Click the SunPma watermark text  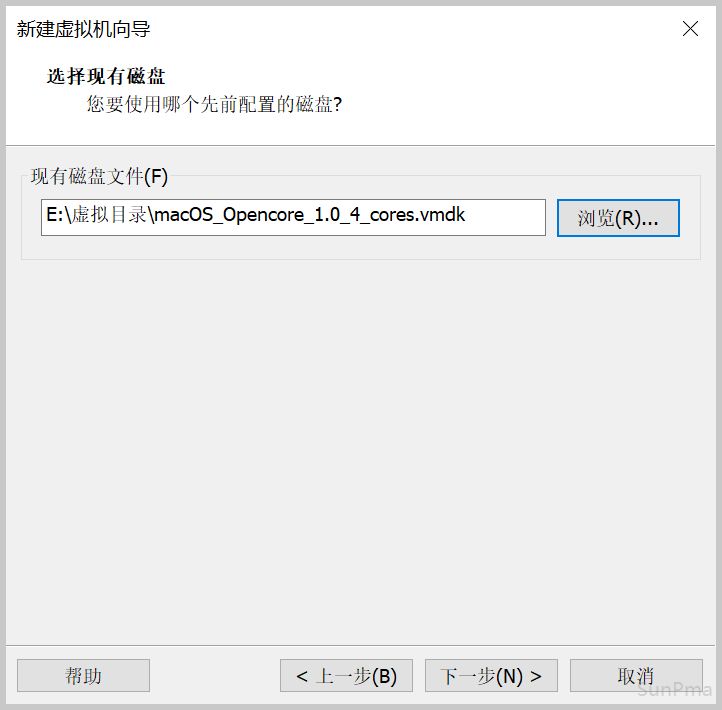coord(675,689)
